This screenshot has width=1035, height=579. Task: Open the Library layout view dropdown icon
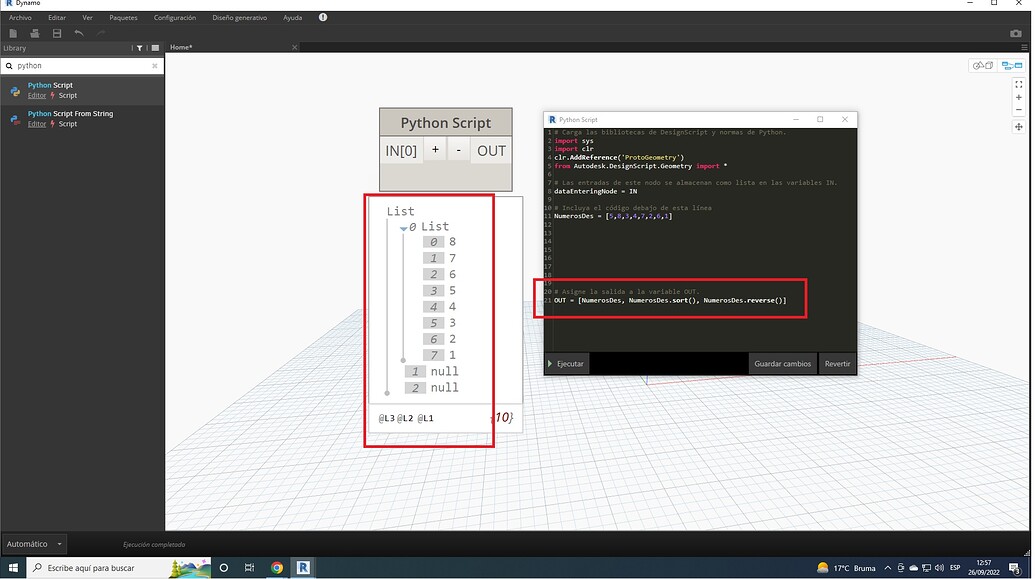pos(156,47)
